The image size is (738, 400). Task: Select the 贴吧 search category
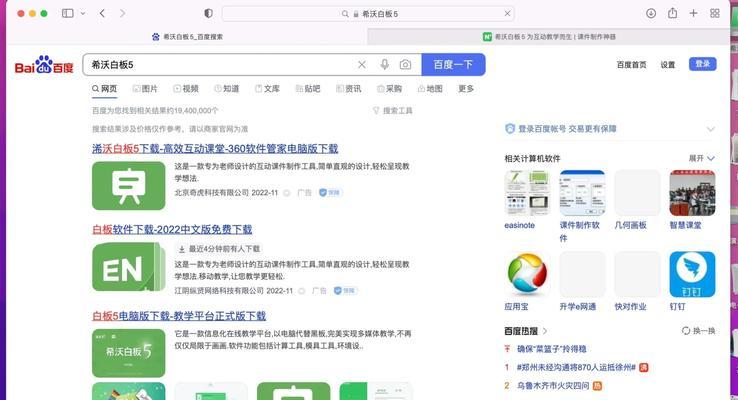point(308,88)
